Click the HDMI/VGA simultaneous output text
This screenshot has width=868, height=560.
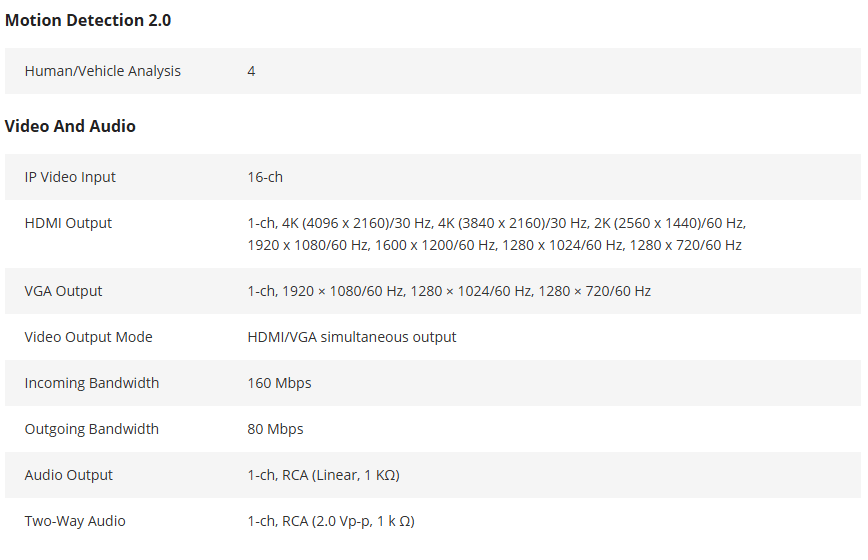pos(352,337)
